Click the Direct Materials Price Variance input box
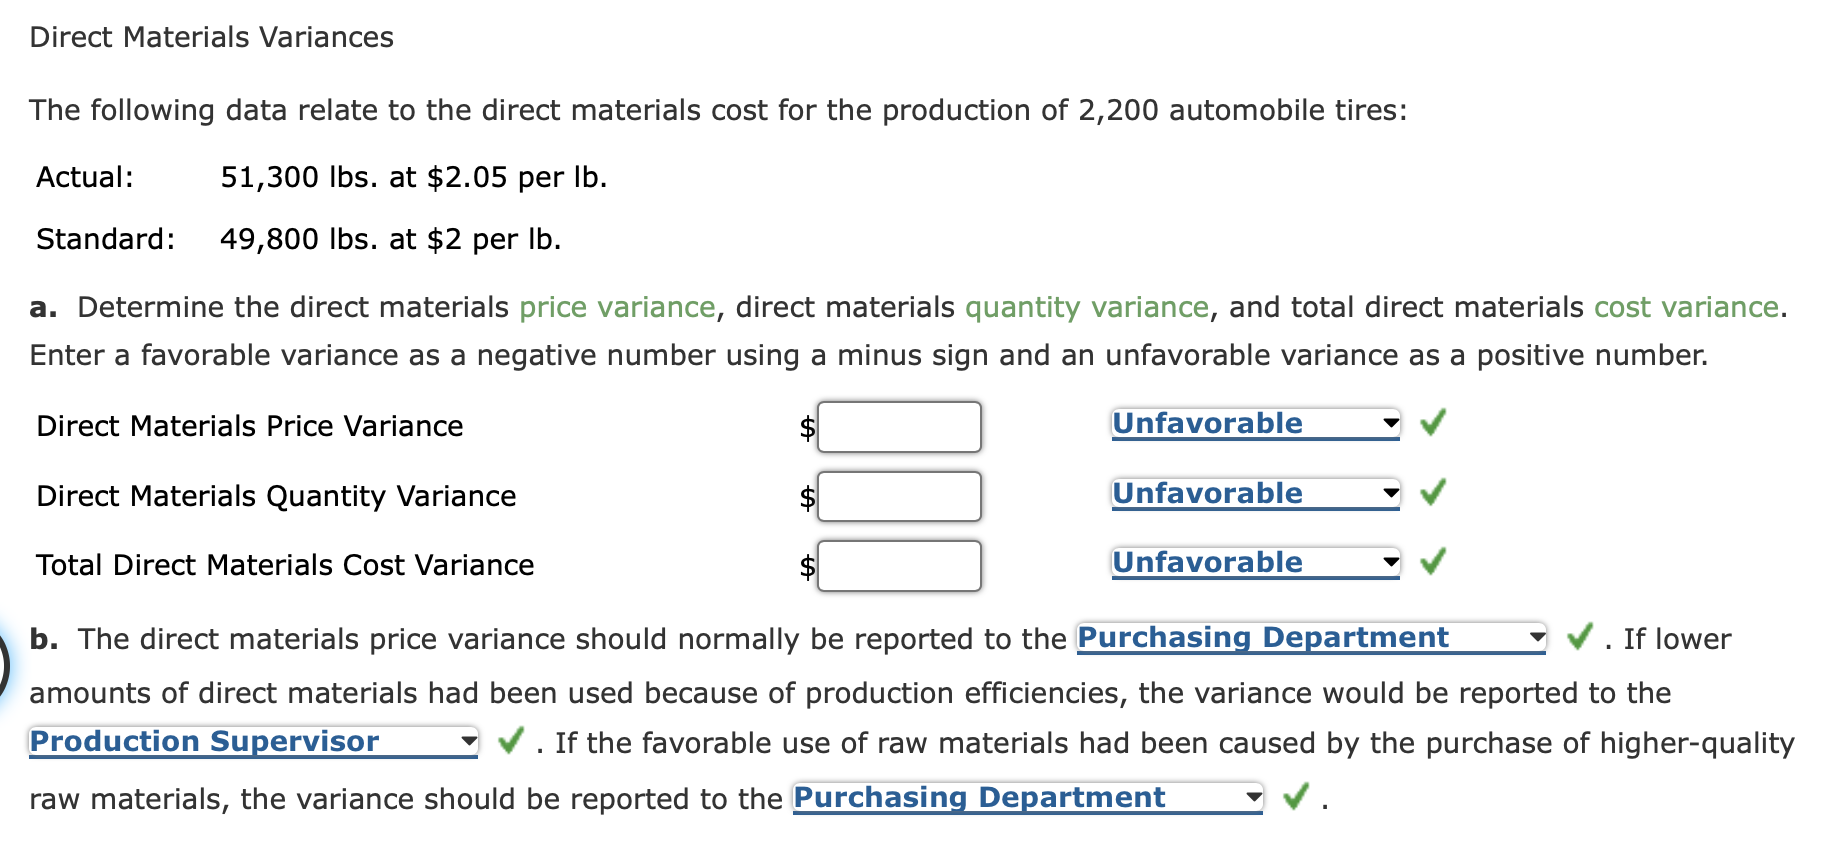The height and width of the screenshot is (848, 1836). [x=898, y=427]
